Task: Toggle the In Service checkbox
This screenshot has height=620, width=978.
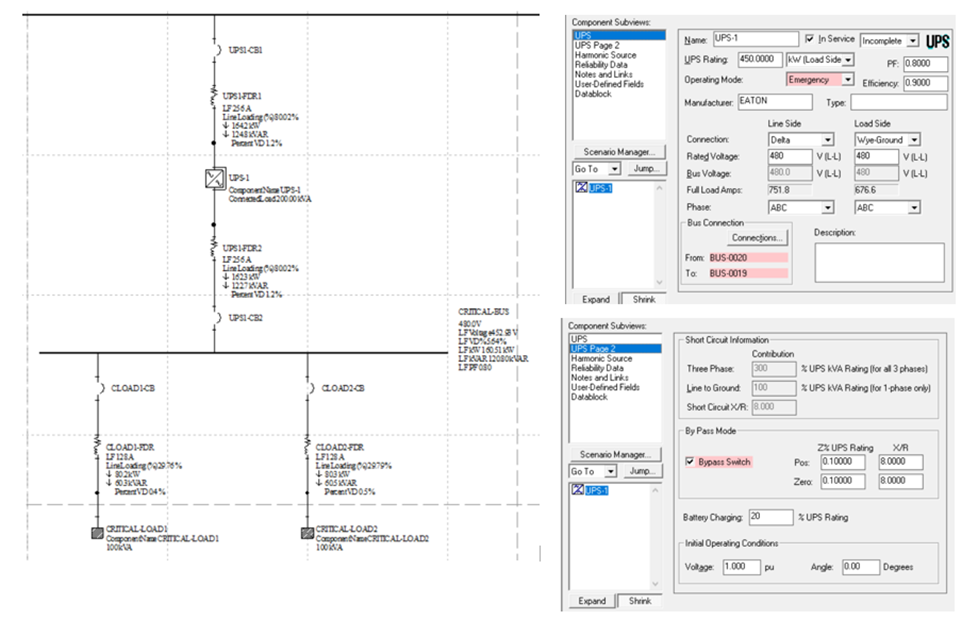Action: click(x=810, y=39)
